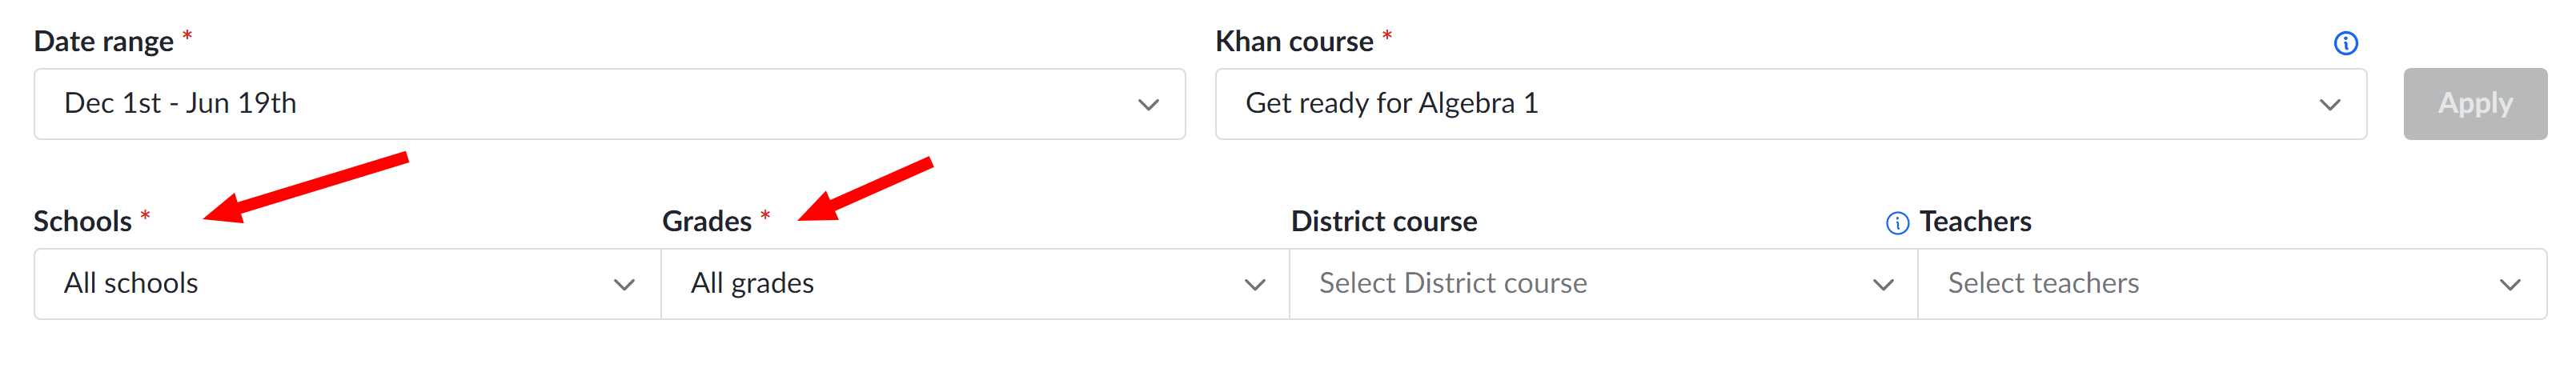Image resolution: width=2576 pixels, height=384 pixels.
Task: Expand the Khan course chevron arrow
Action: (x=2330, y=104)
